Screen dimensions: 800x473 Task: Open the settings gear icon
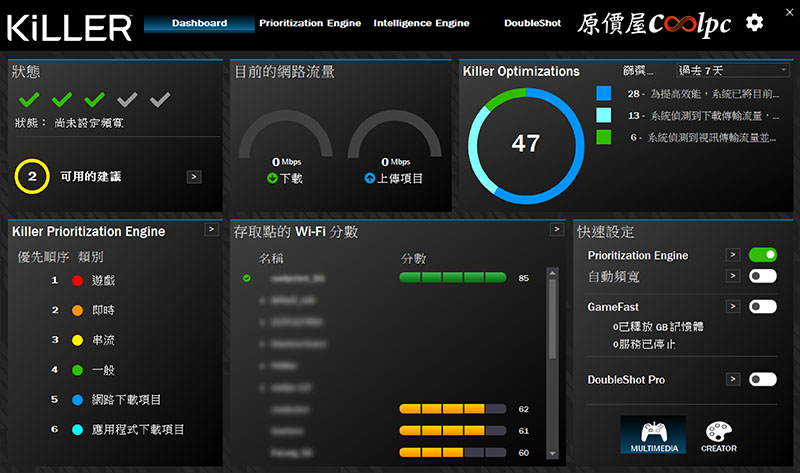(x=754, y=22)
